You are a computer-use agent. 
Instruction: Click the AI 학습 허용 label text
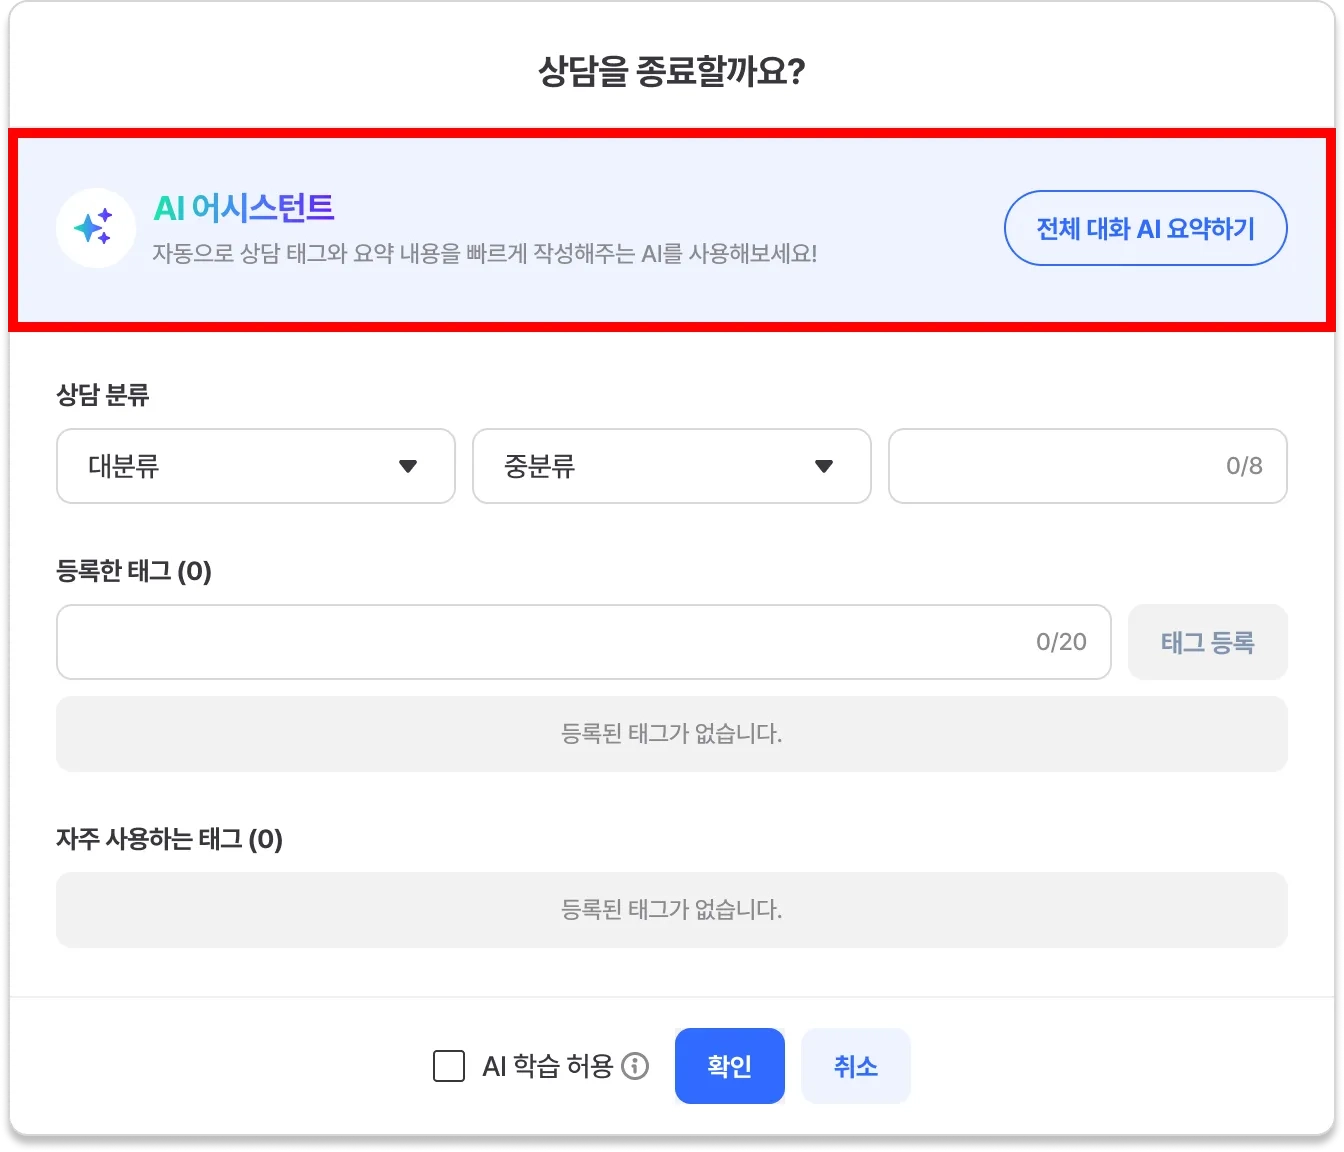547,1066
